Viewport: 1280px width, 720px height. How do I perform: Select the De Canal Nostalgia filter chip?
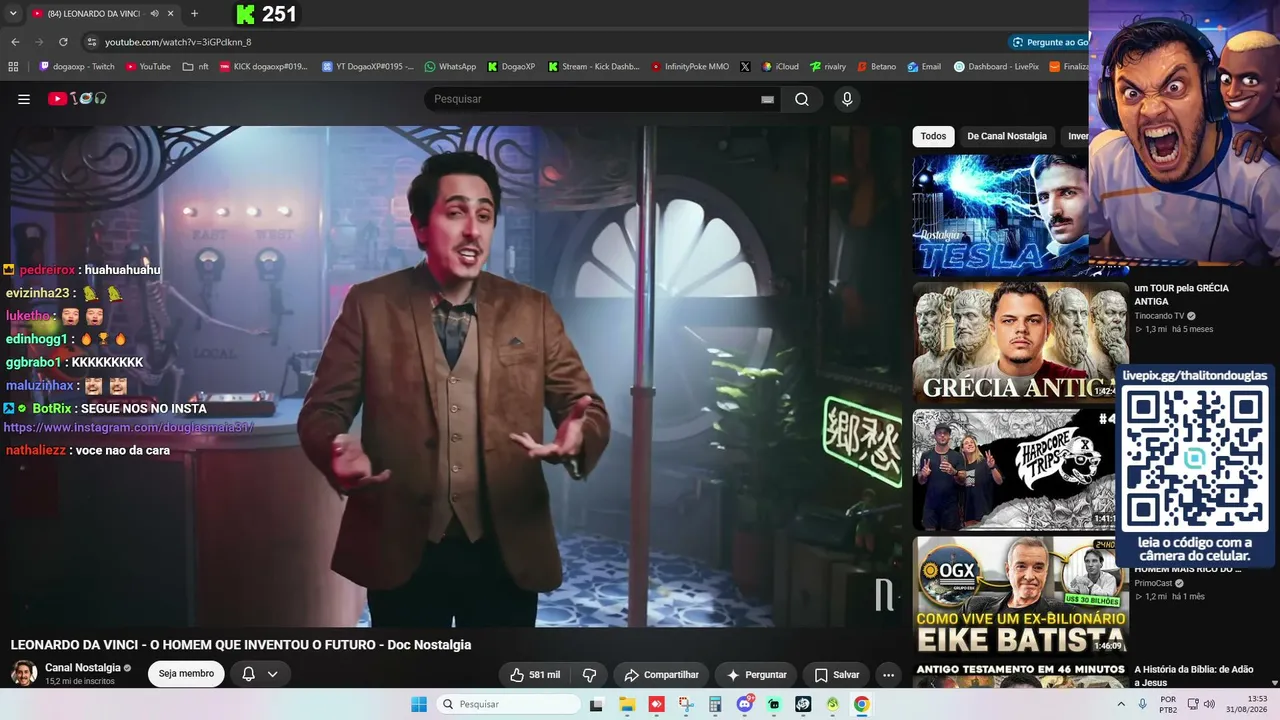click(1007, 136)
